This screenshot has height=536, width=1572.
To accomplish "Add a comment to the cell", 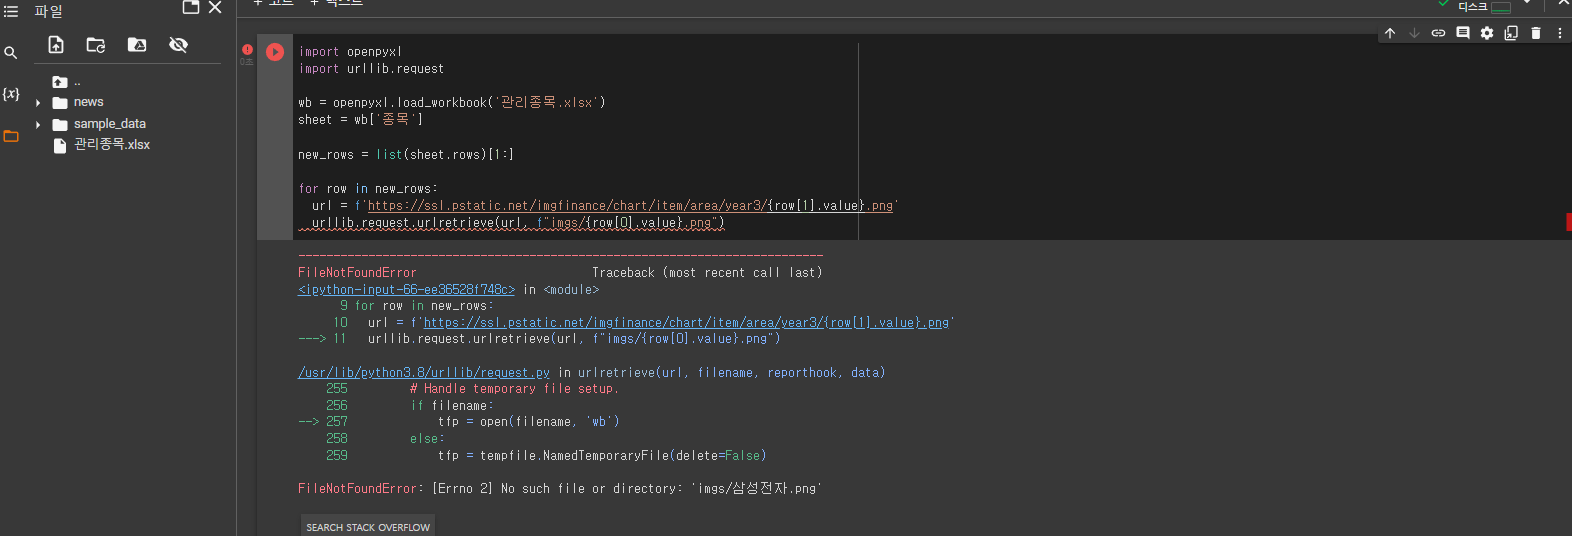I will (1463, 33).
